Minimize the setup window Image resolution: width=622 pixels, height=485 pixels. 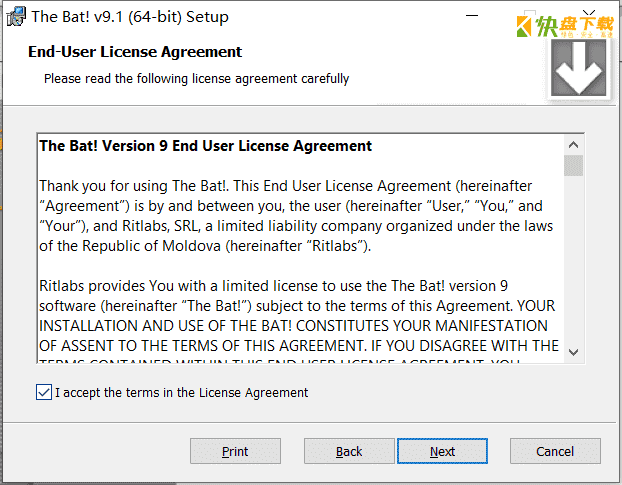tap(472, 16)
